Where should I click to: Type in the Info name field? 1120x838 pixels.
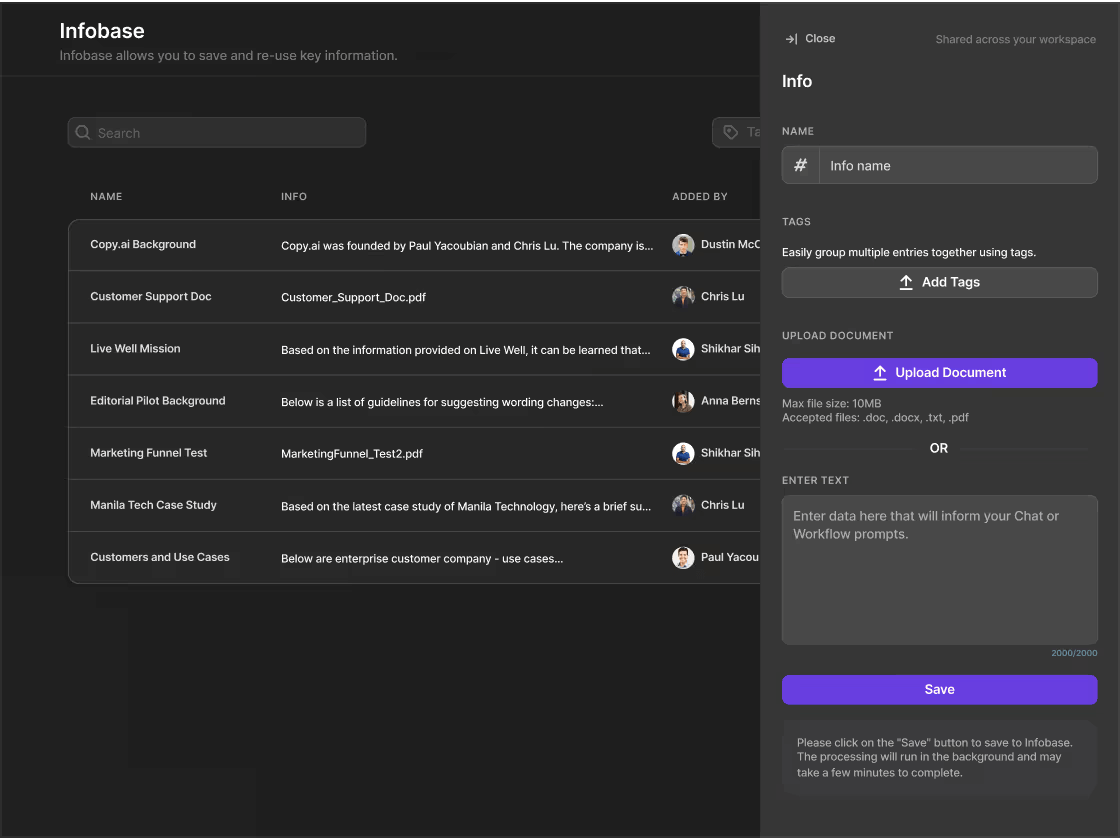pos(957,166)
